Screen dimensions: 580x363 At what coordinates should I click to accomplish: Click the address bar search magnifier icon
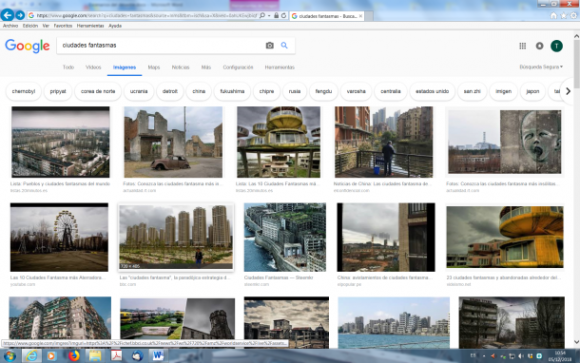point(262,16)
